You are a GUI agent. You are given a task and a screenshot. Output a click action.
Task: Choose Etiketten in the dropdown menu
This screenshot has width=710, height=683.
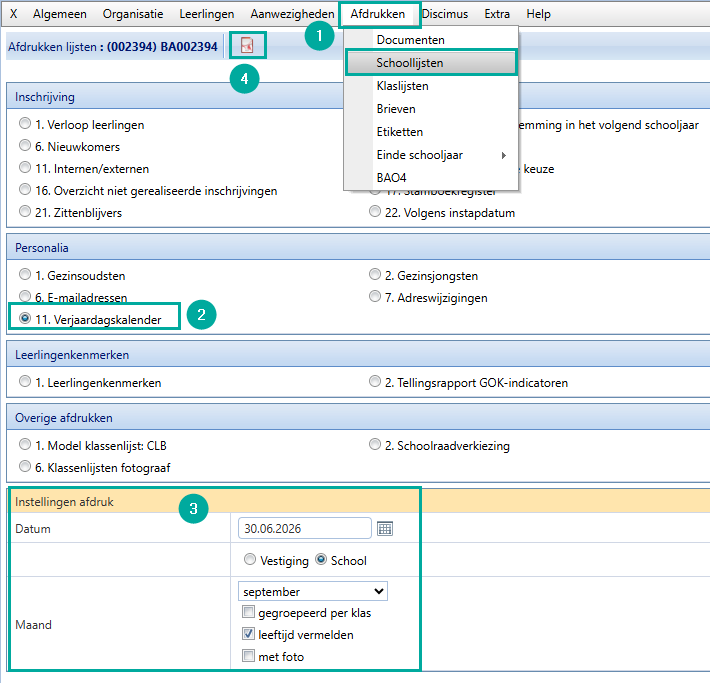point(431,132)
